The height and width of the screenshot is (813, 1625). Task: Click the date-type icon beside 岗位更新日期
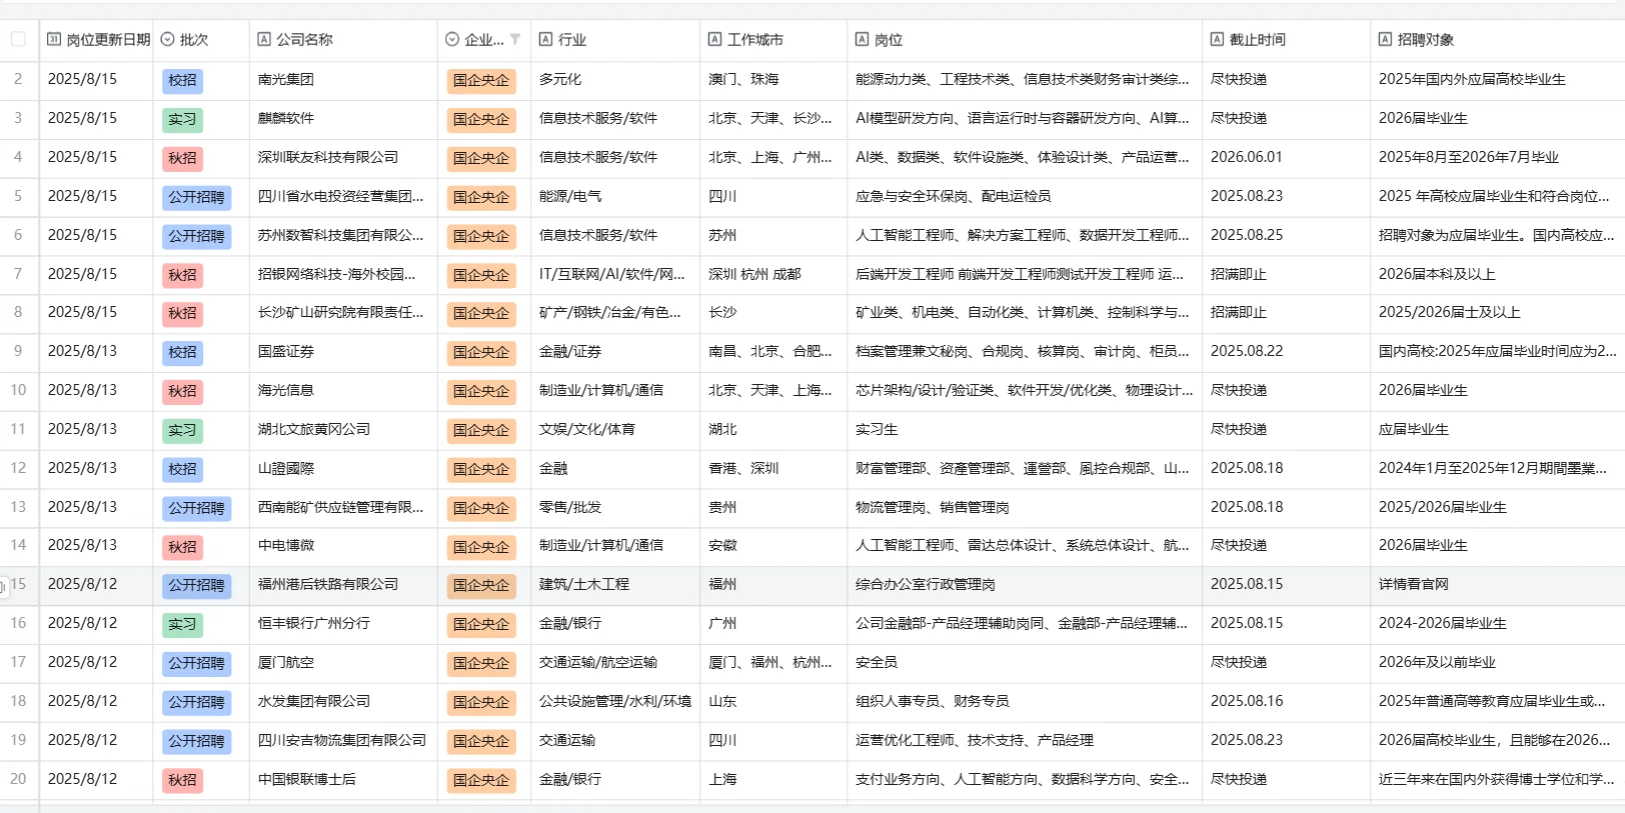[x=54, y=40]
